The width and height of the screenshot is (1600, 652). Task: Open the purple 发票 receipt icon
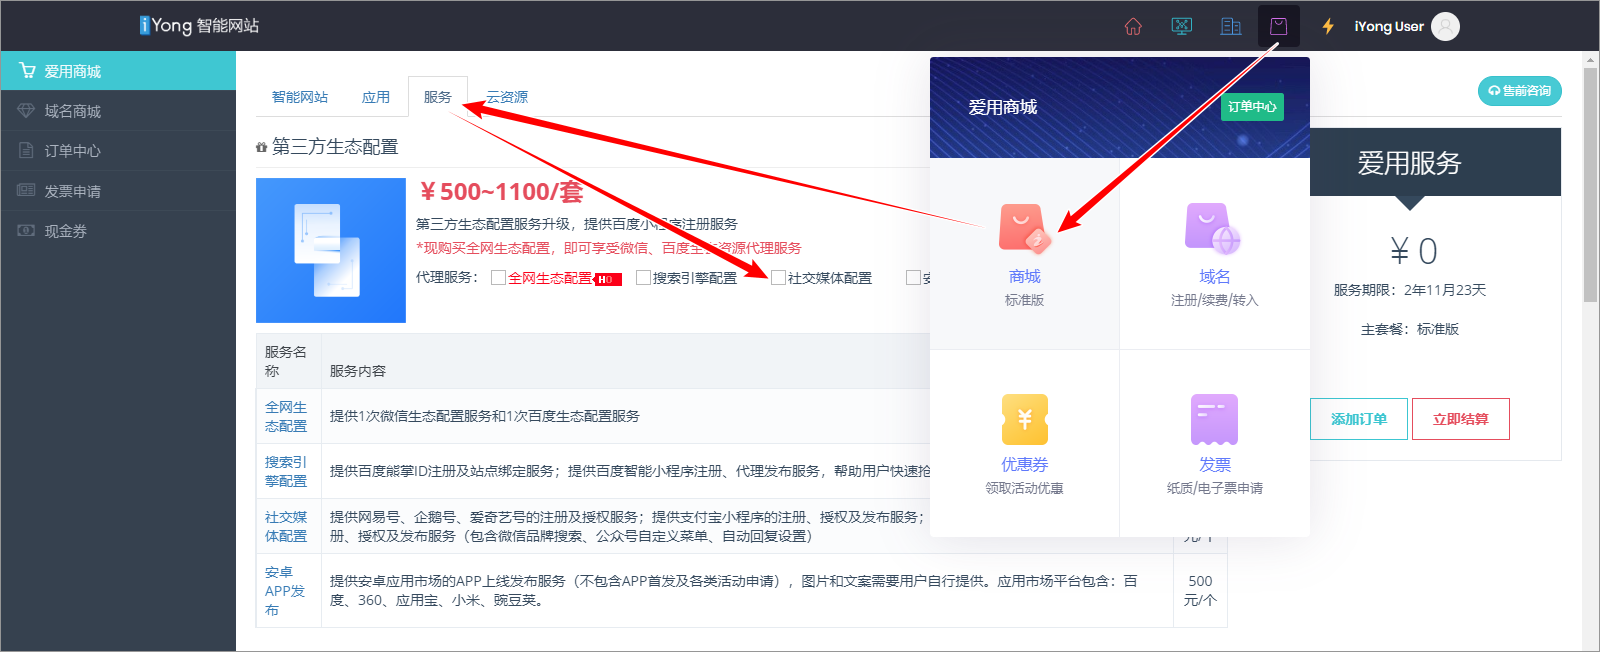(x=1214, y=419)
